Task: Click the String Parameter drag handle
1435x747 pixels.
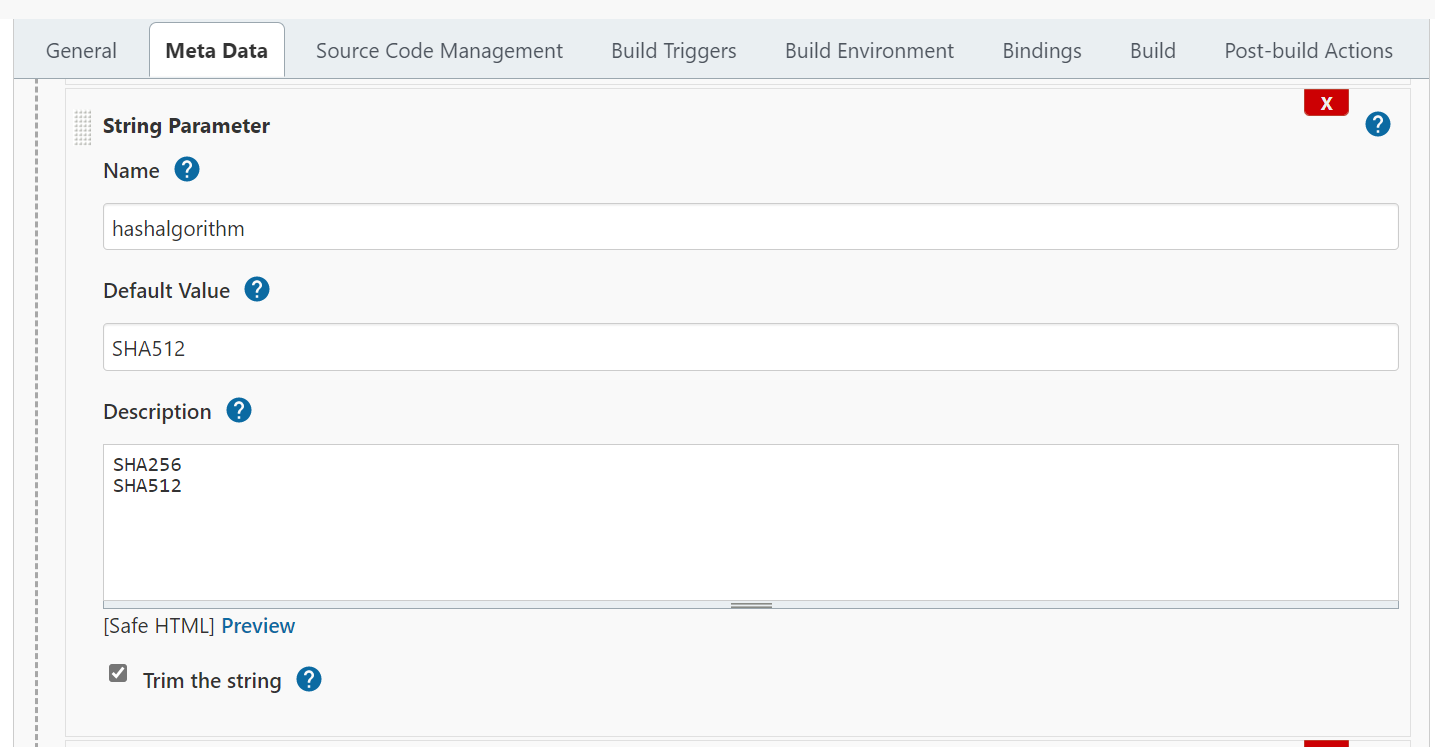Action: pos(83,127)
